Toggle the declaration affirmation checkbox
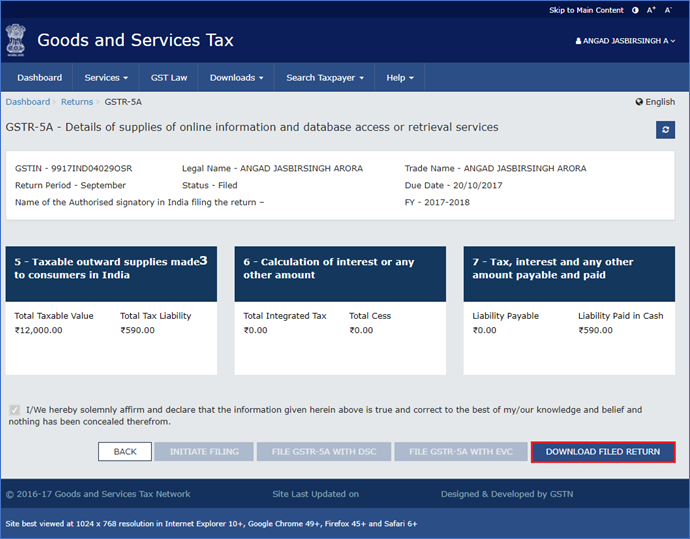The height and width of the screenshot is (539, 690). click(x=15, y=410)
